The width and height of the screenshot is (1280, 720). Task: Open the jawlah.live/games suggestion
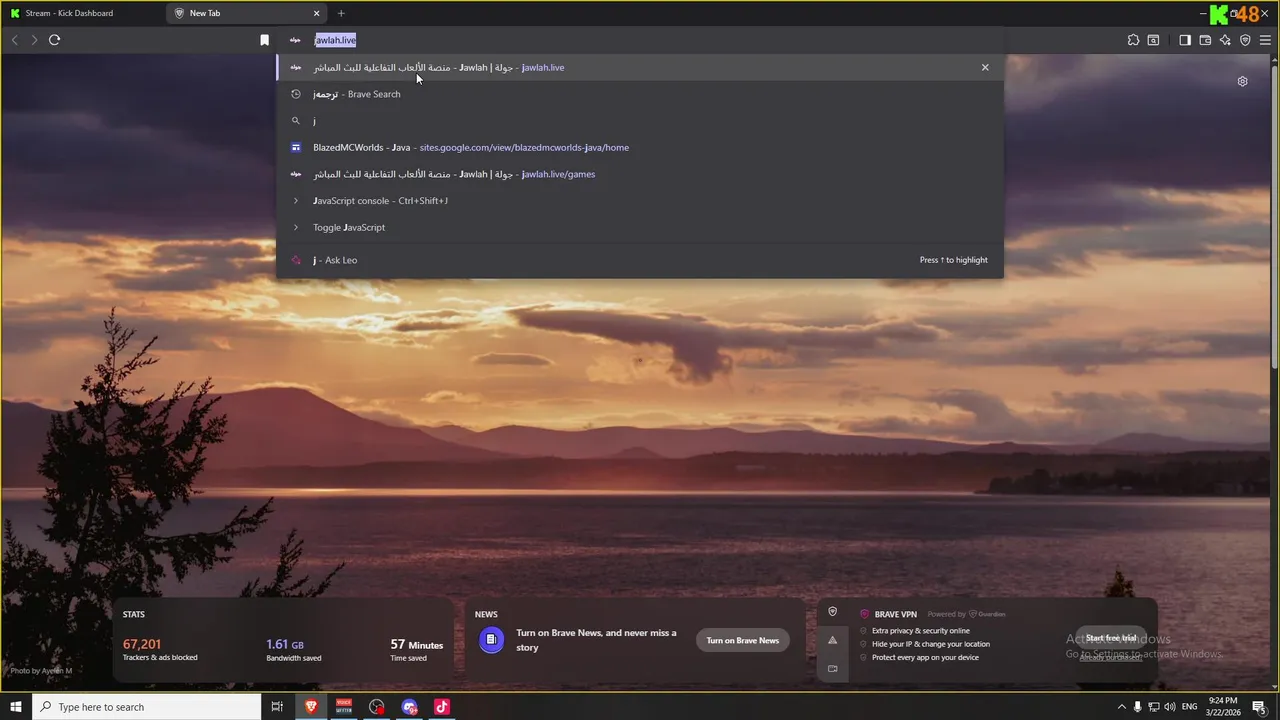tap(640, 174)
